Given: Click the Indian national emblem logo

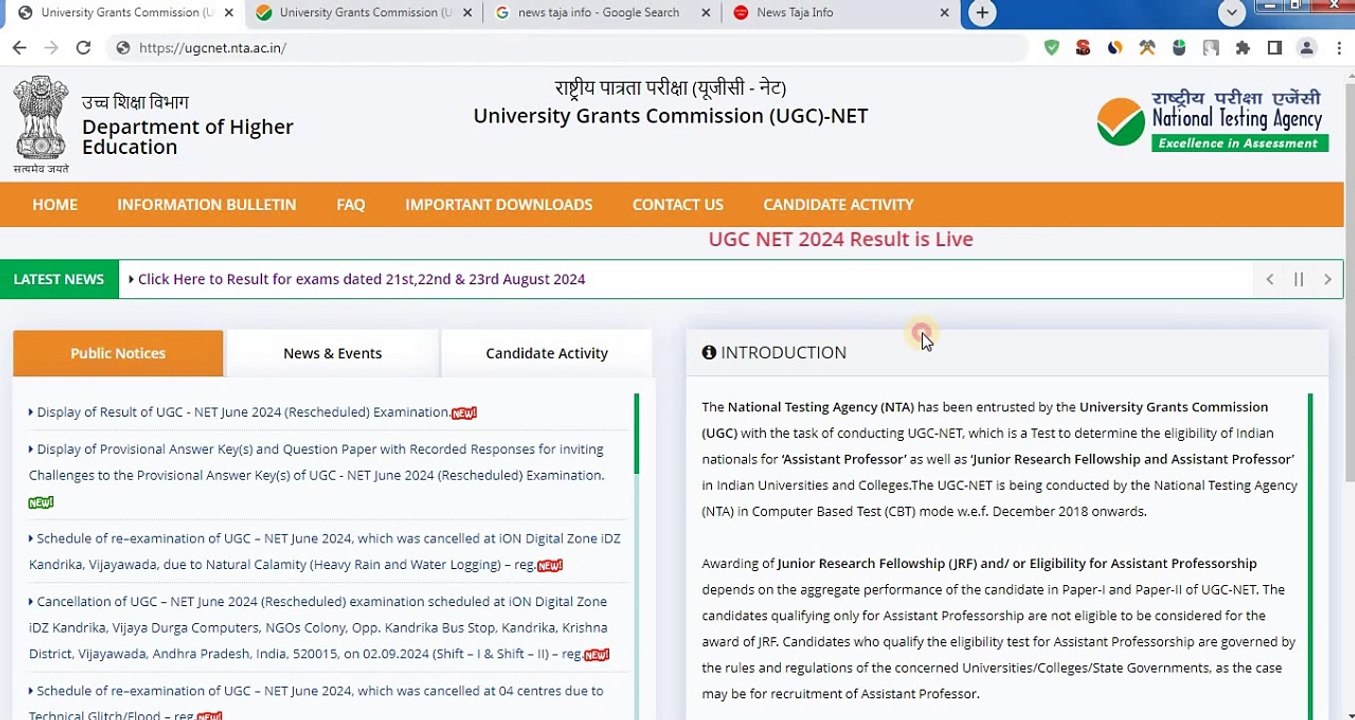Looking at the screenshot, I should click(41, 124).
